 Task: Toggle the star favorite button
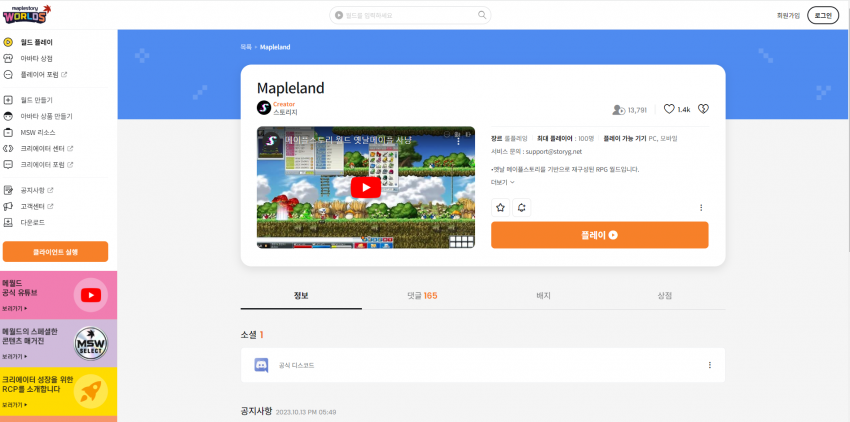coord(500,207)
